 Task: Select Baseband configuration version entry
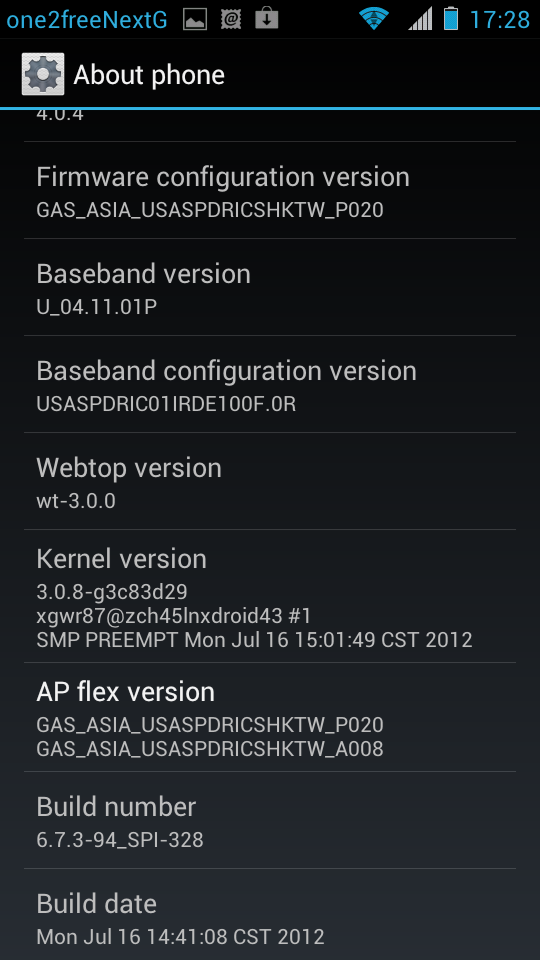[x=270, y=384]
